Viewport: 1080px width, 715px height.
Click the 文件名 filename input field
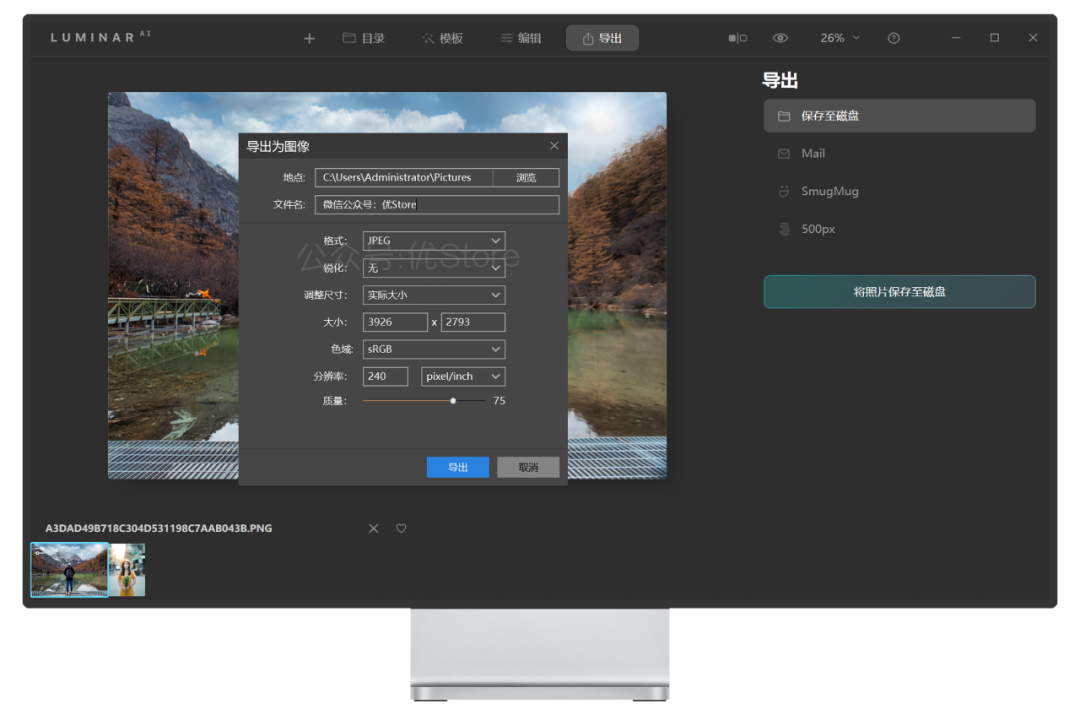(x=437, y=205)
